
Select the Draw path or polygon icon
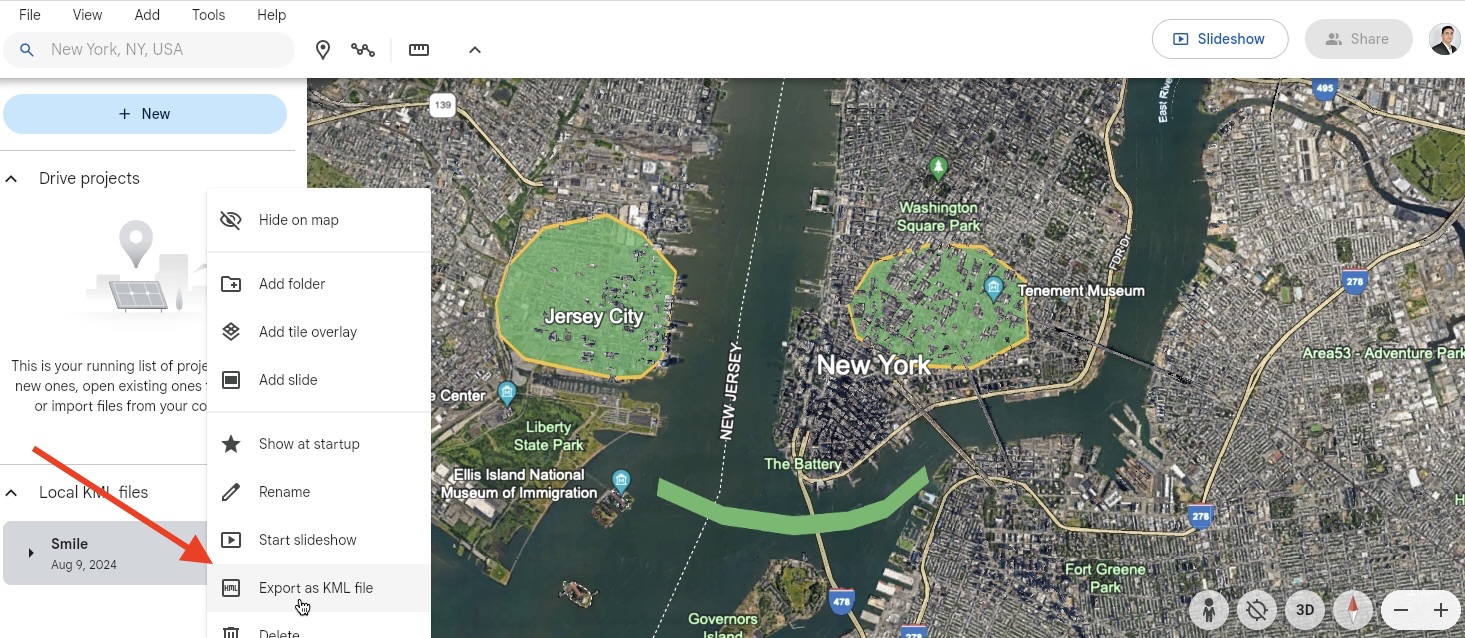tap(363, 50)
